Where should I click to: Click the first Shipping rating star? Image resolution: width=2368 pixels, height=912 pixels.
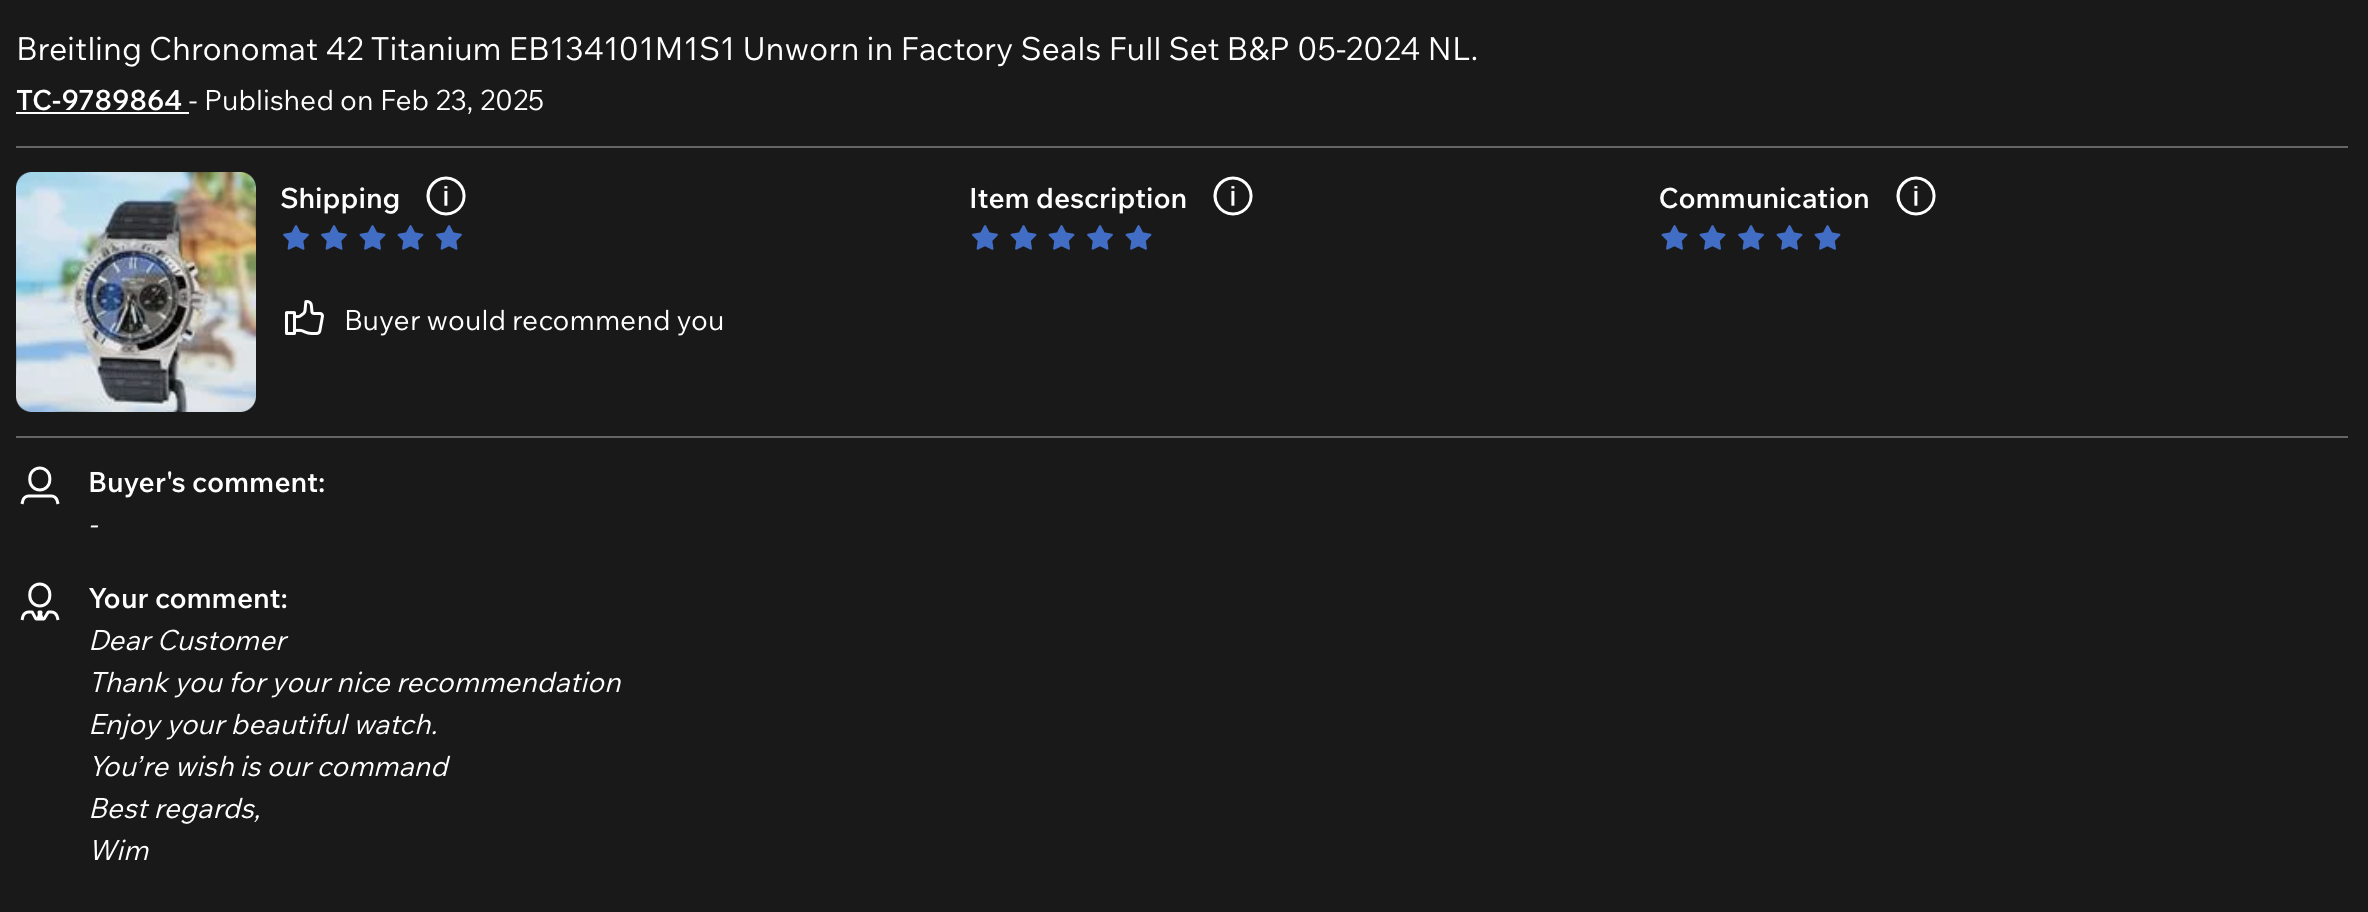coord(296,238)
